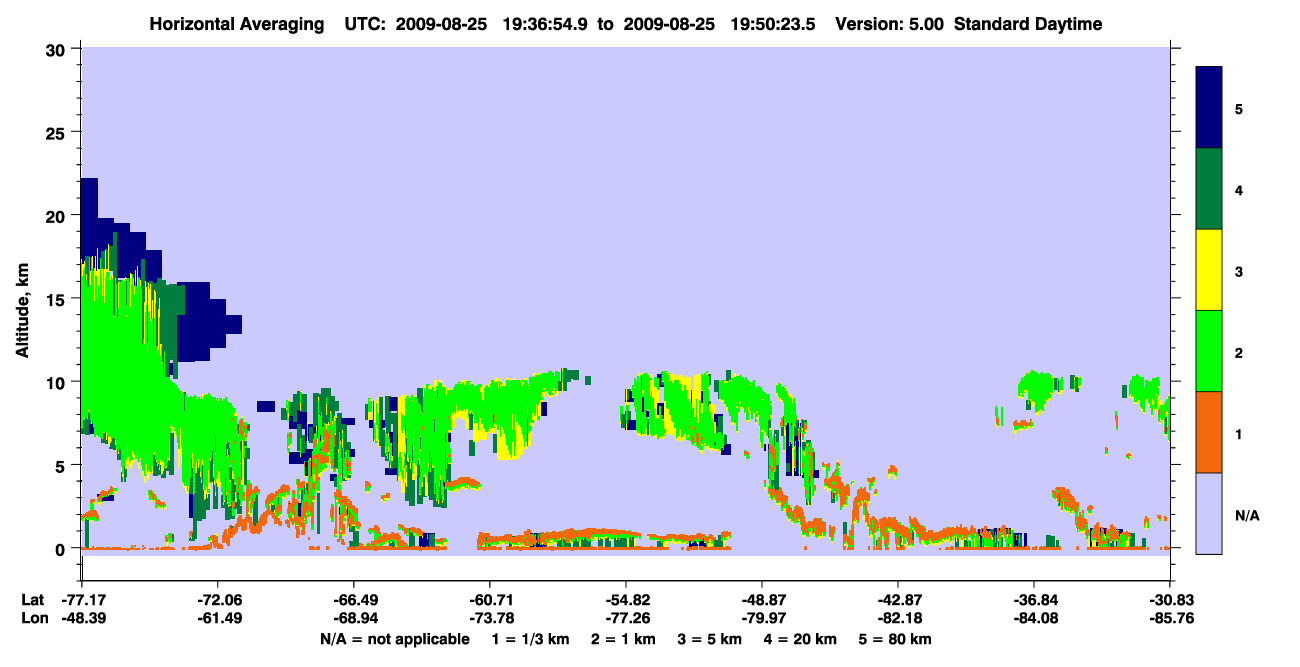This screenshot has height=667, width=1300.
Task: Click latitude value -48.87
Action: (x=762, y=600)
